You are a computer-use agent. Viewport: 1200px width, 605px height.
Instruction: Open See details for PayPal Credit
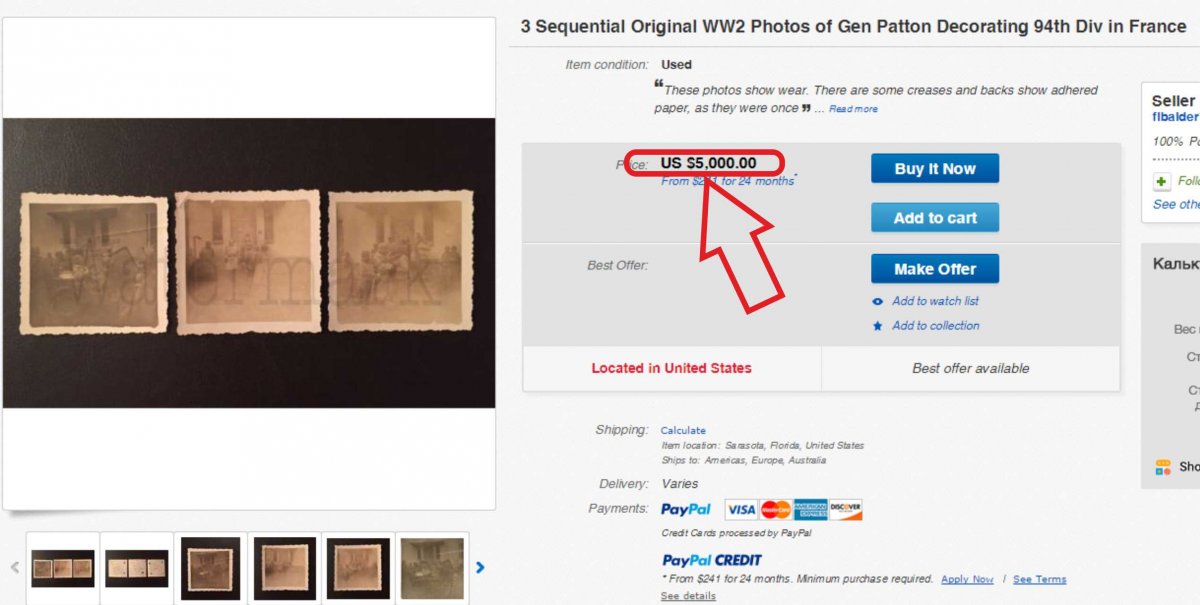pos(688,596)
